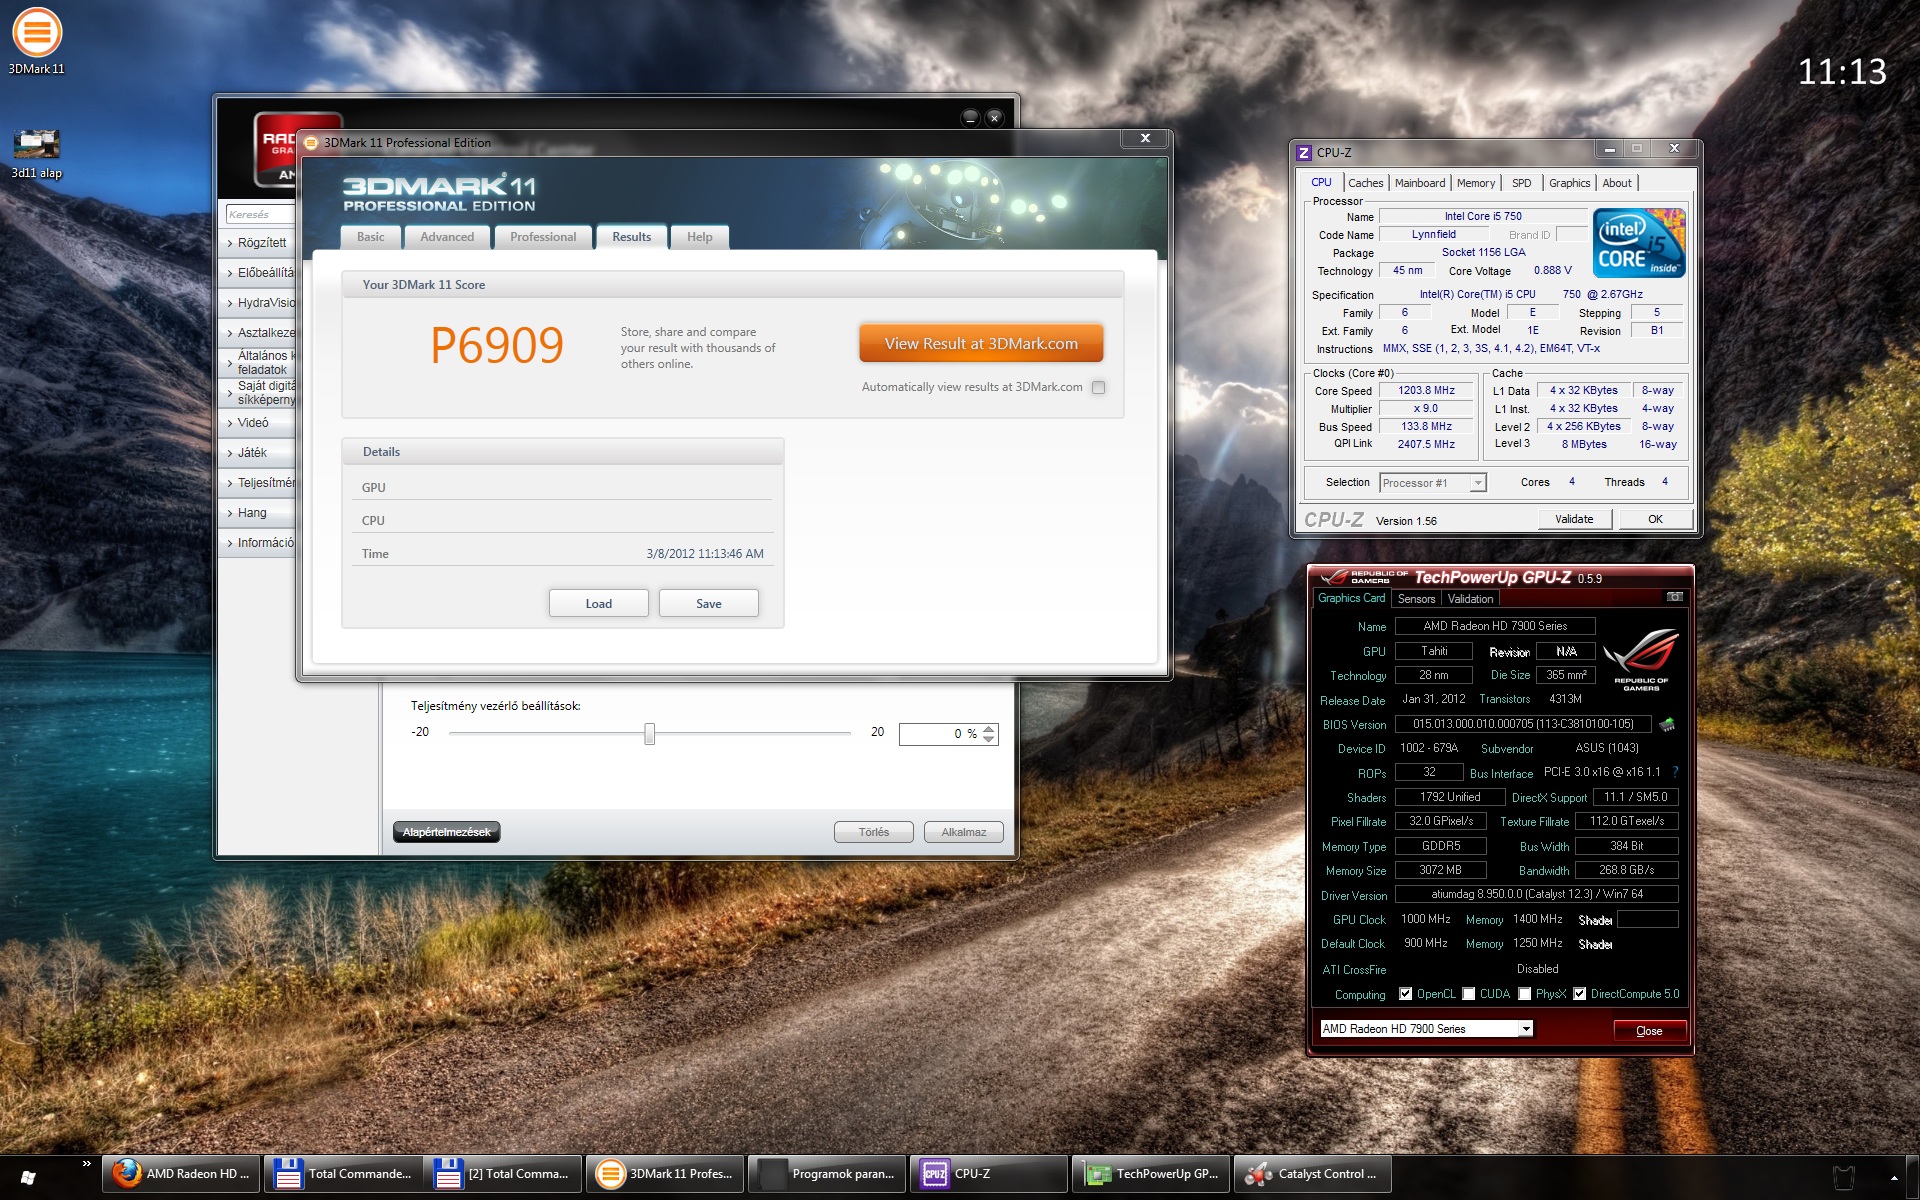Click the Keresés search field in Catalyst
Viewport: 1920px width, 1200px height.
(260, 214)
